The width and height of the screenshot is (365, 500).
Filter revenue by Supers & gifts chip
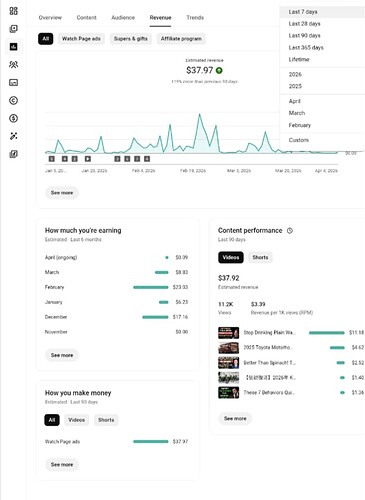(x=131, y=39)
